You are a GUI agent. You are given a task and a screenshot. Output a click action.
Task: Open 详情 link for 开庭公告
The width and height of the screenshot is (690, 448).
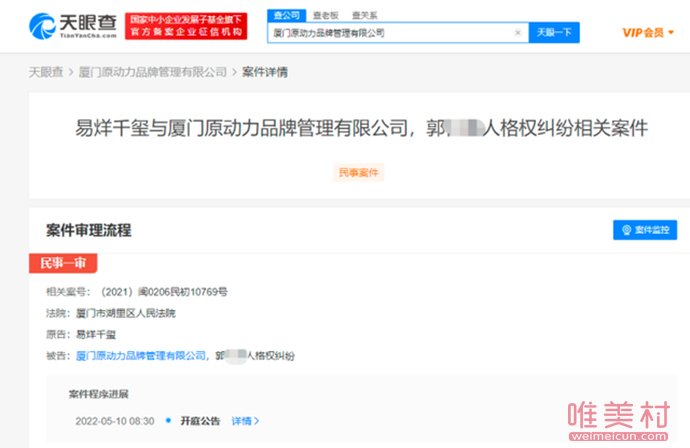[245, 421]
